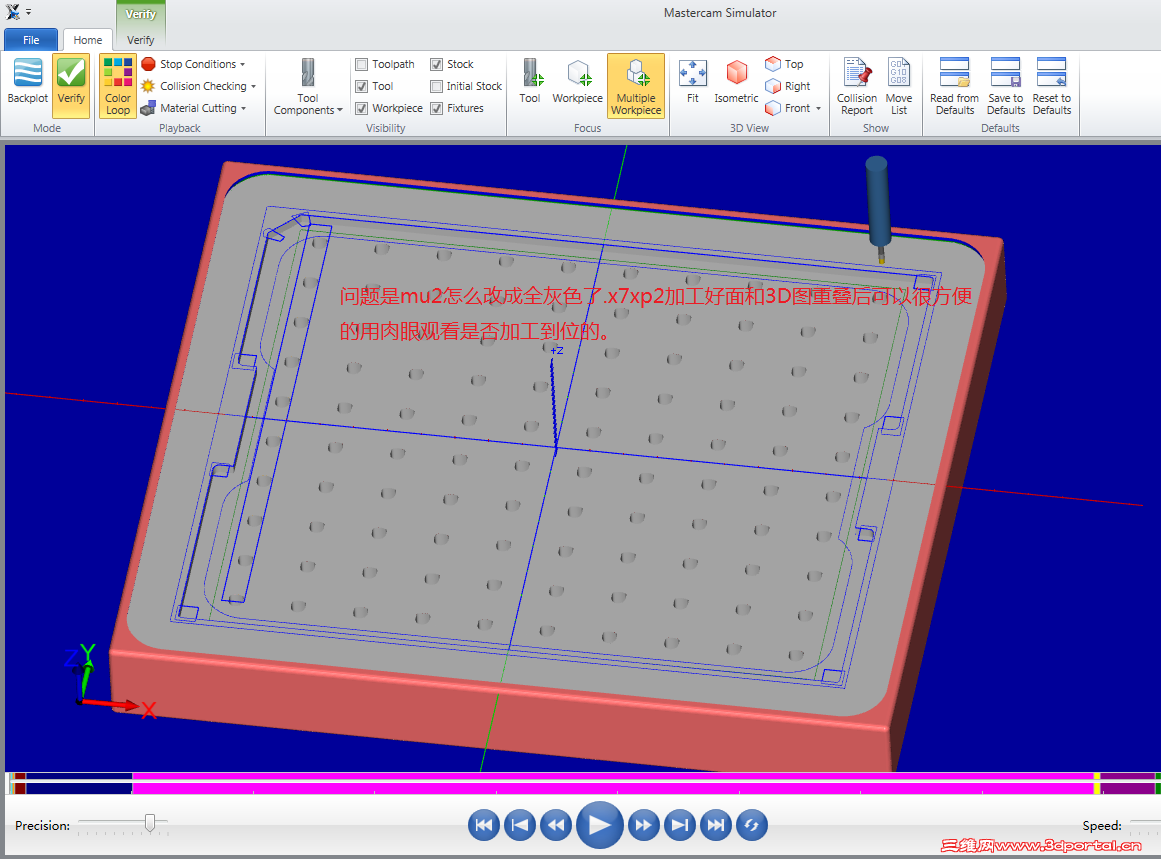Toggle the Stock visibility checkbox

(x=437, y=64)
